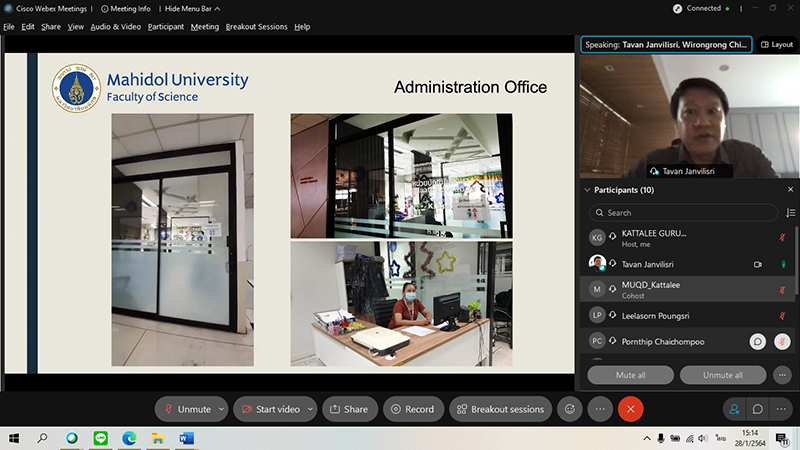Open chat with Pornthip Chaichompoo
This screenshot has width=800, height=450.
click(759, 342)
